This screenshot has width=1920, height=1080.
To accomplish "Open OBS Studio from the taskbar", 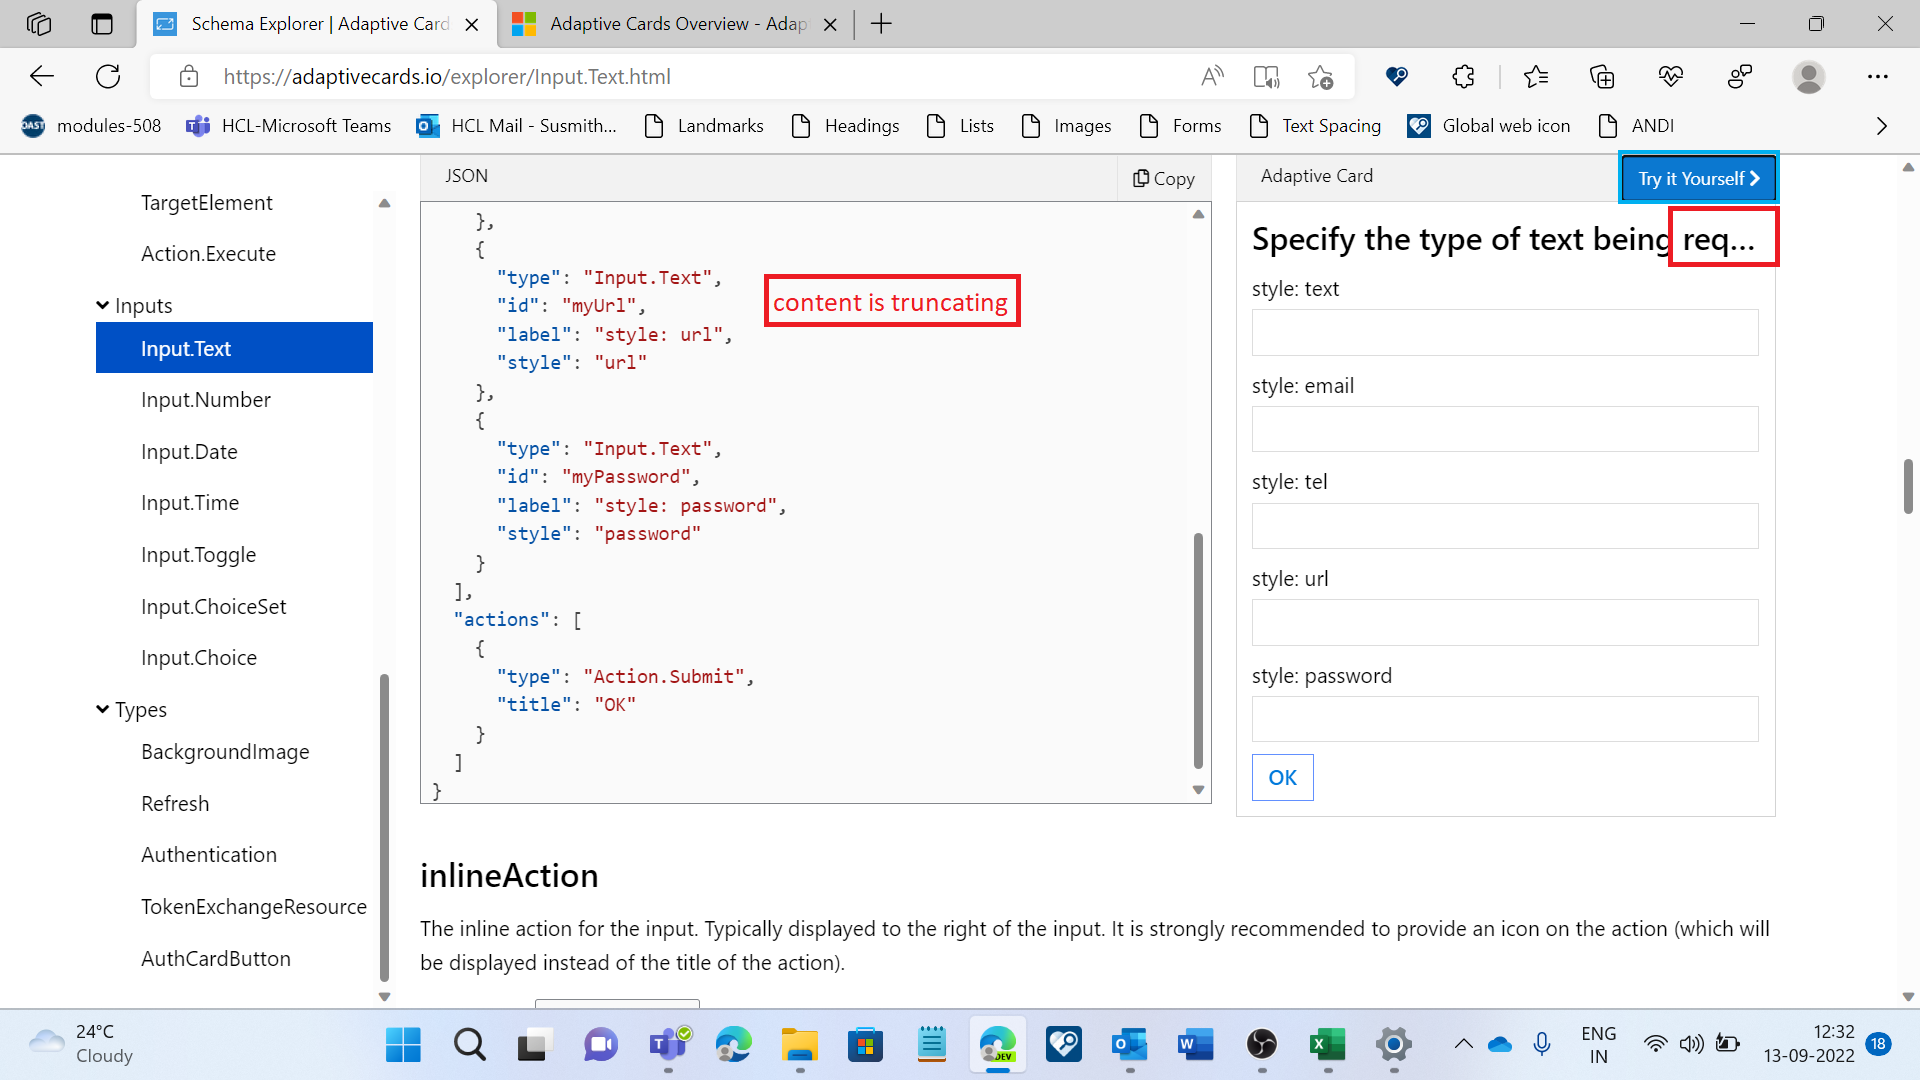I will point(1261,1044).
